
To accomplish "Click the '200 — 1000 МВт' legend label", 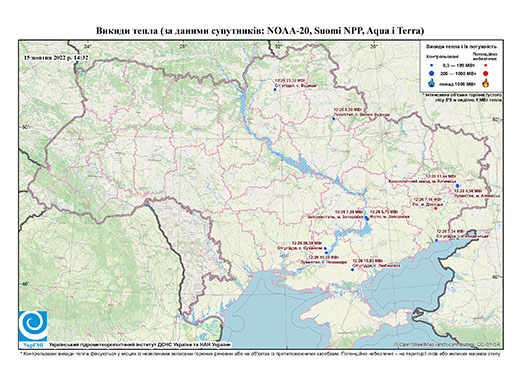I will (x=459, y=73).
